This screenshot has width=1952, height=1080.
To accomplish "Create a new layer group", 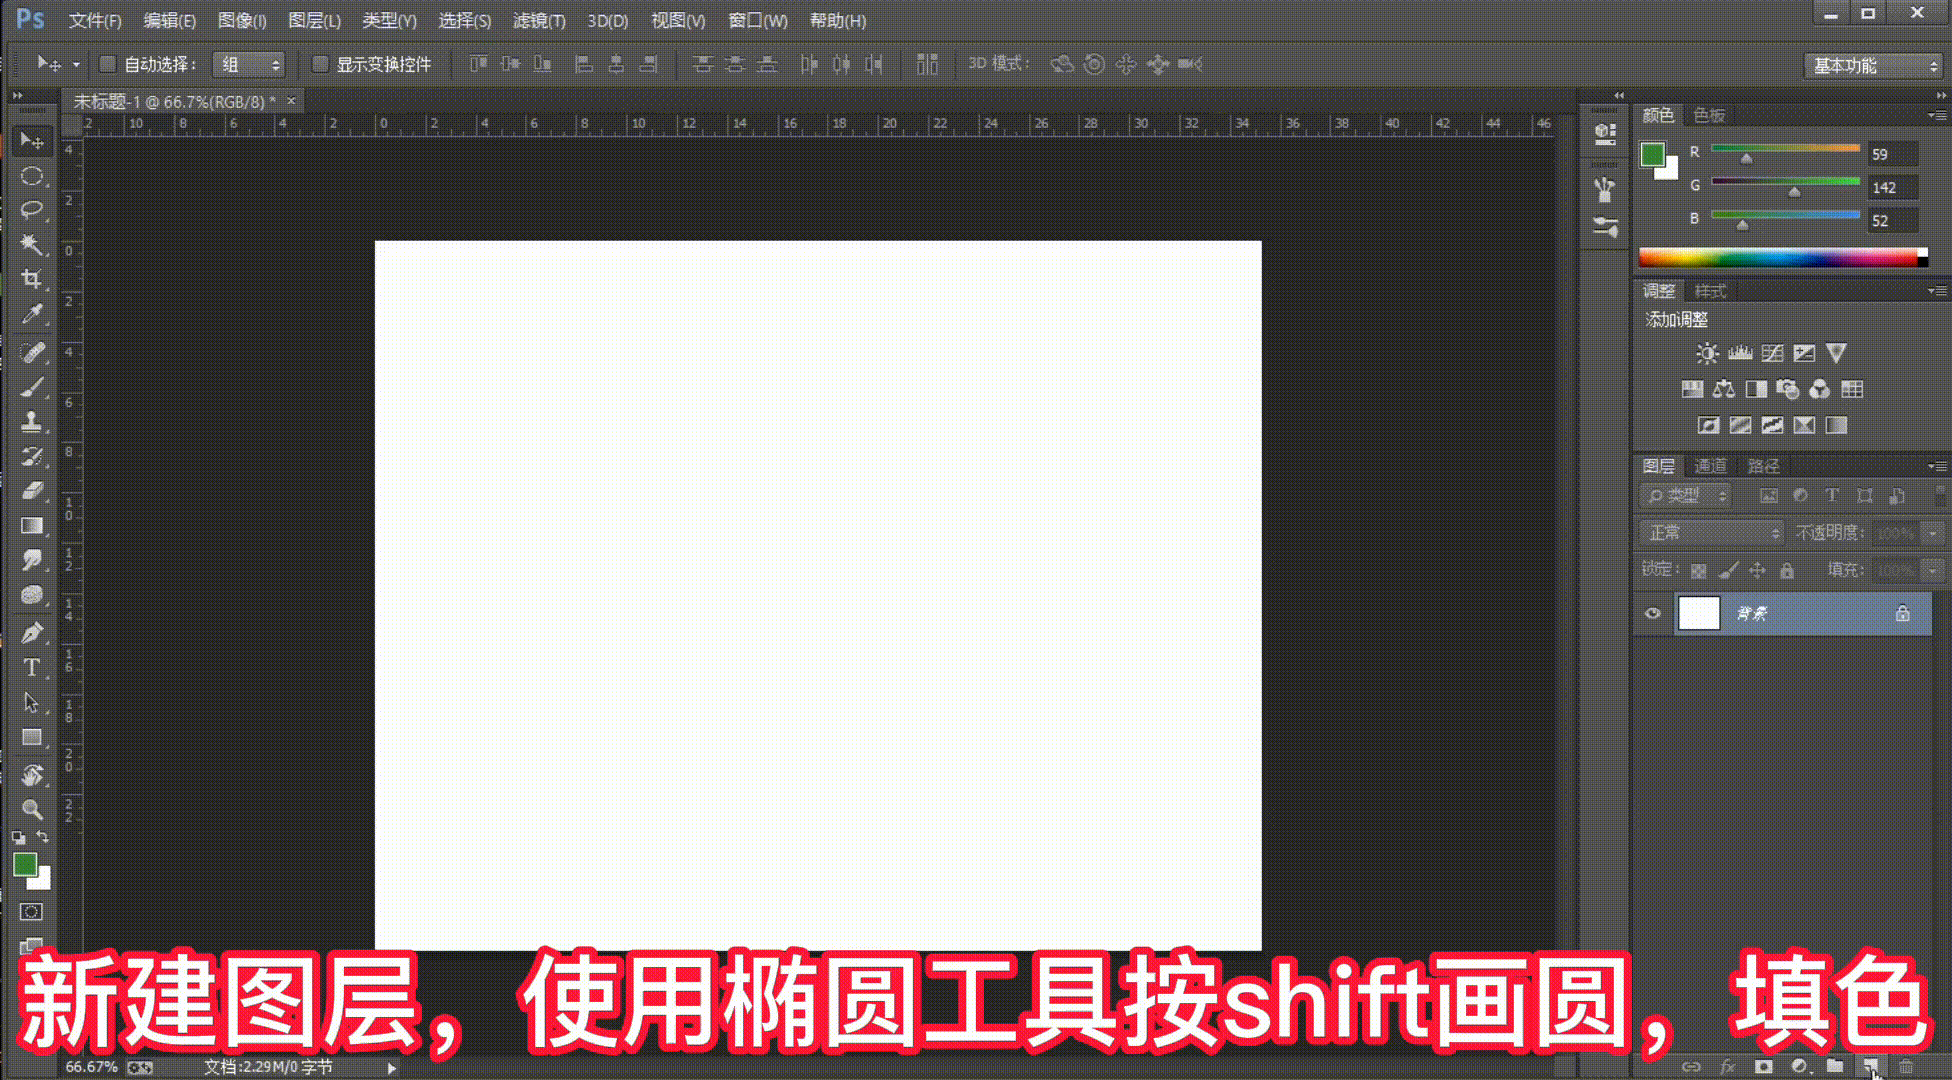I will (1835, 1066).
